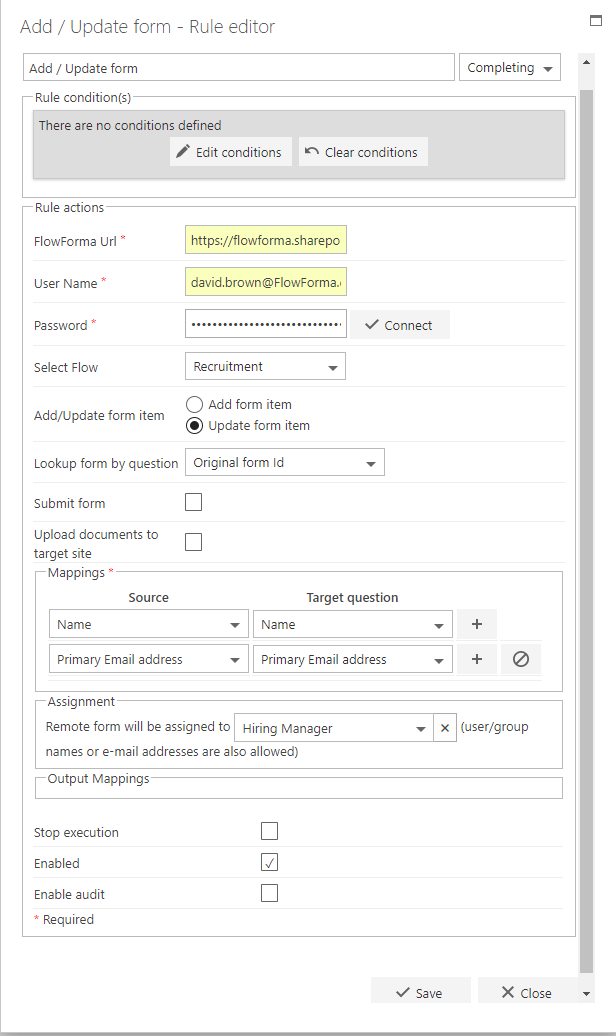Click the Output Mappings label

pyautogui.click(x=98, y=778)
